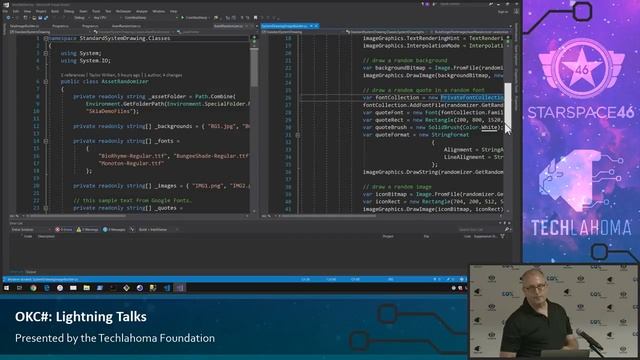640x360 pixels.
Task: Open the Window menu
Action: click(x=159, y=11)
